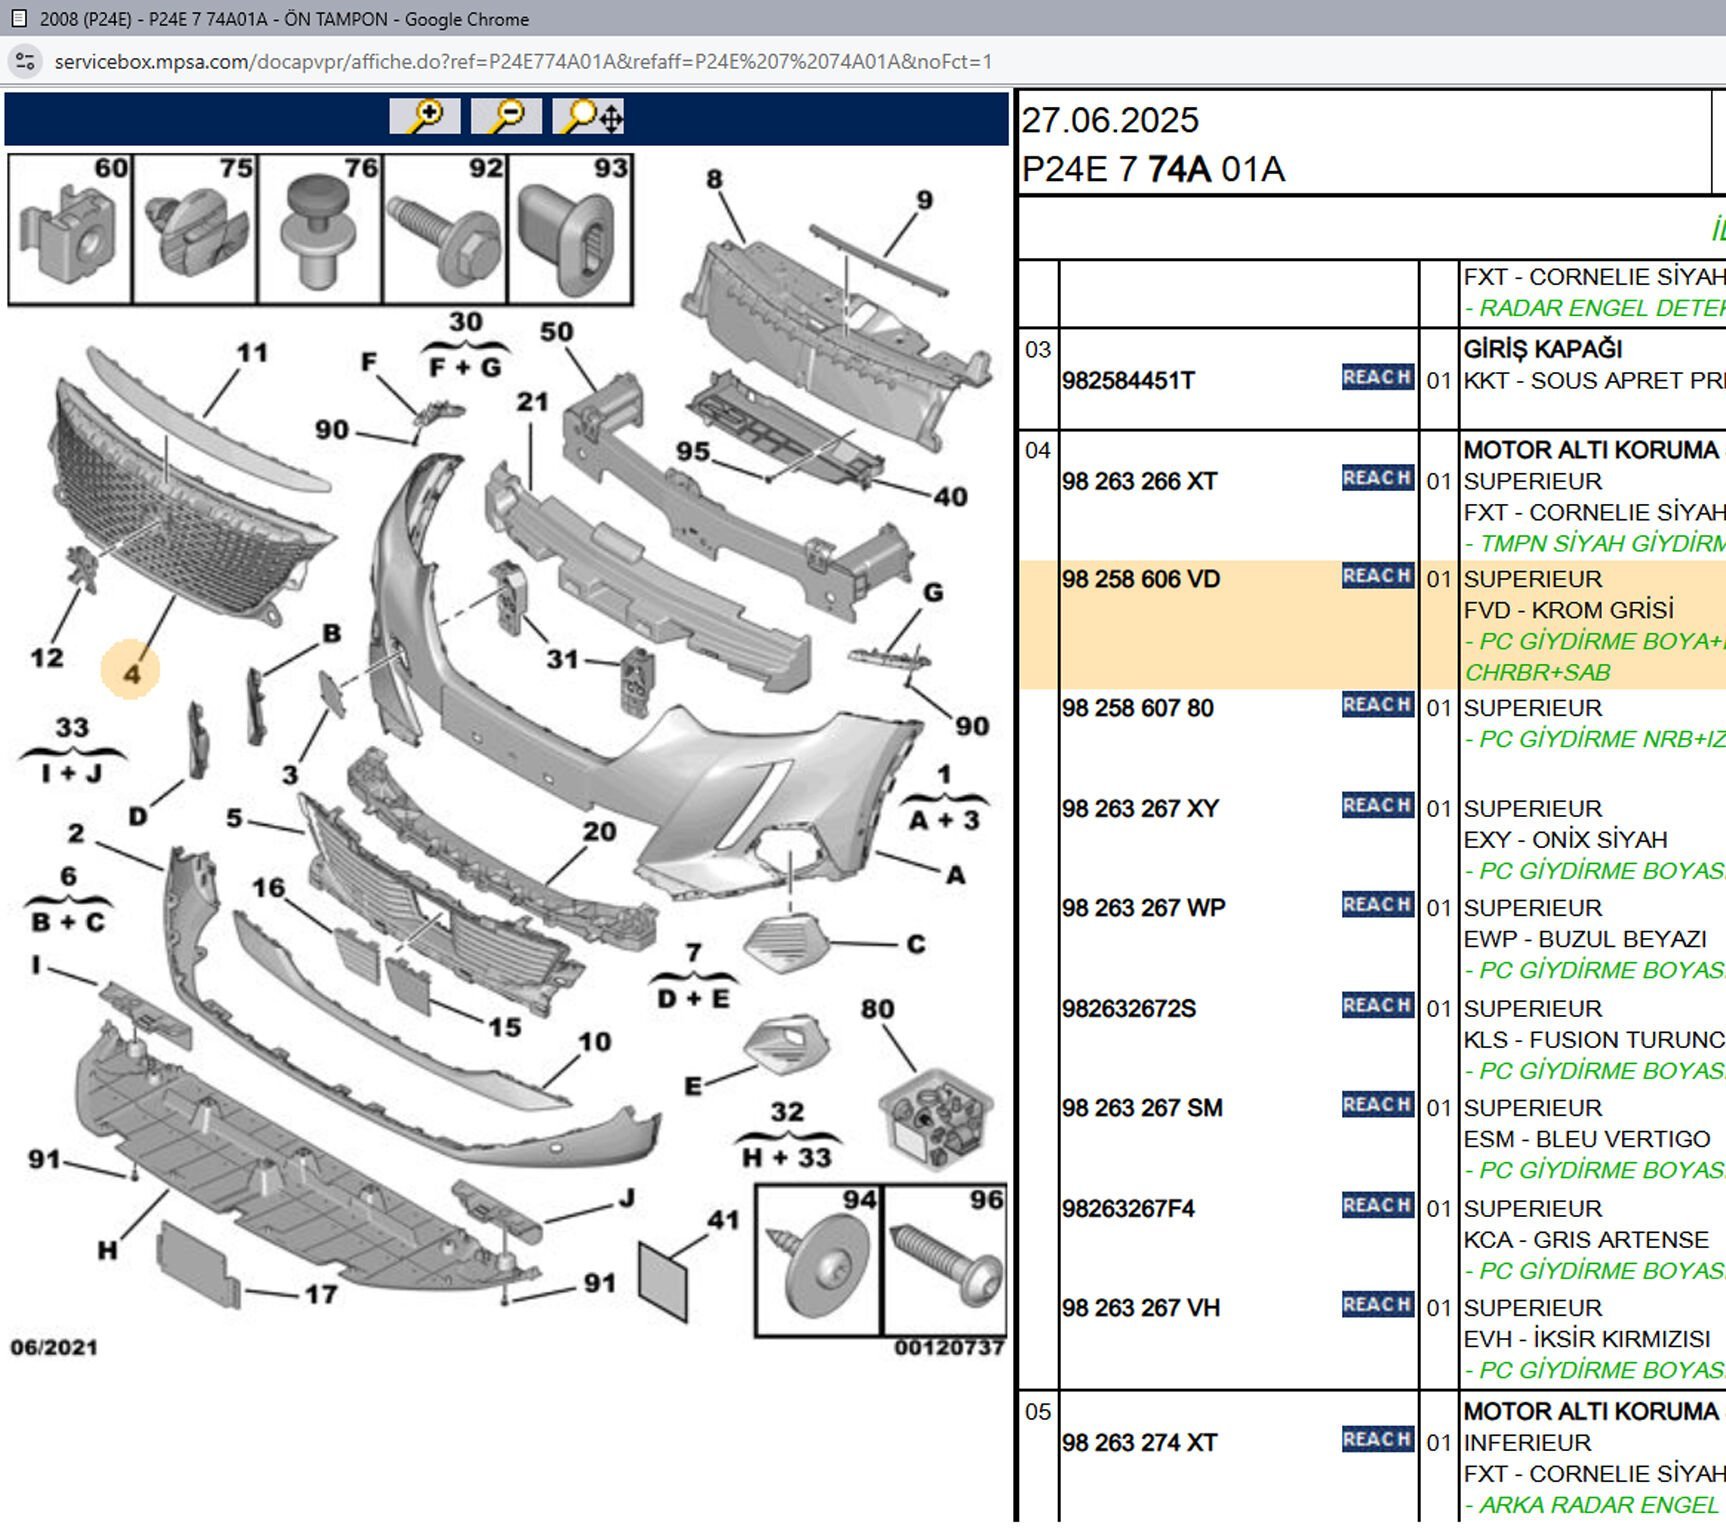Click the browser address bar URL
1726x1536 pixels.
point(522,62)
